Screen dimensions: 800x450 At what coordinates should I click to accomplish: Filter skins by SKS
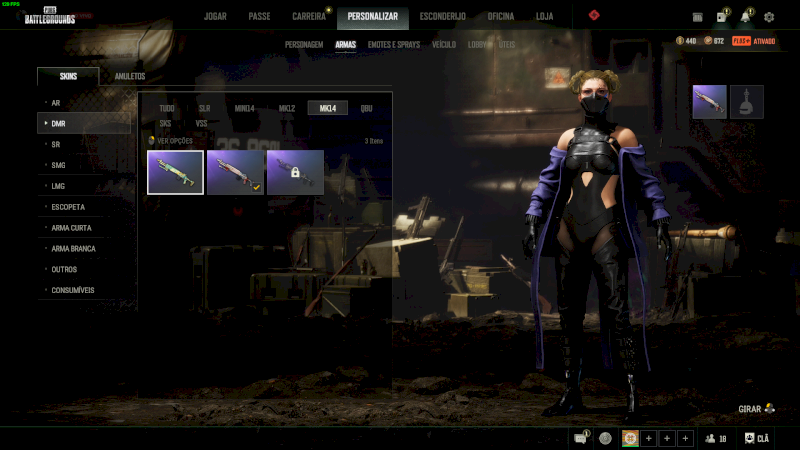(165, 123)
